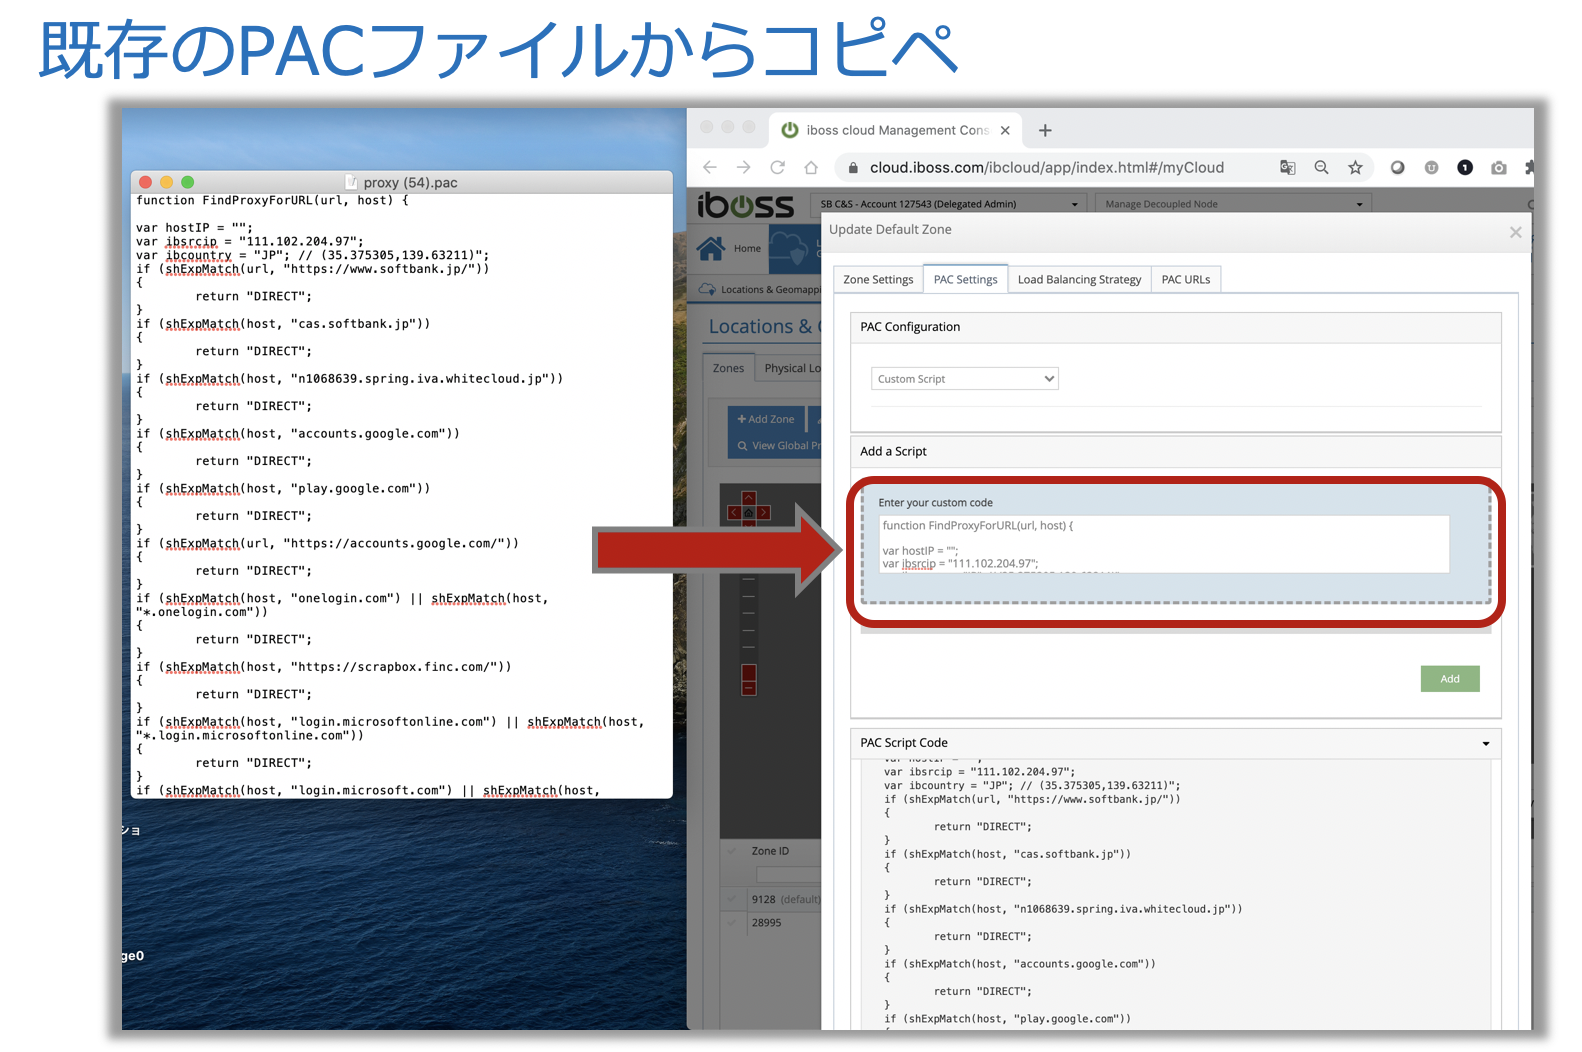Click the green zoom button of proxy.pac window

click(x=187, y=182)
